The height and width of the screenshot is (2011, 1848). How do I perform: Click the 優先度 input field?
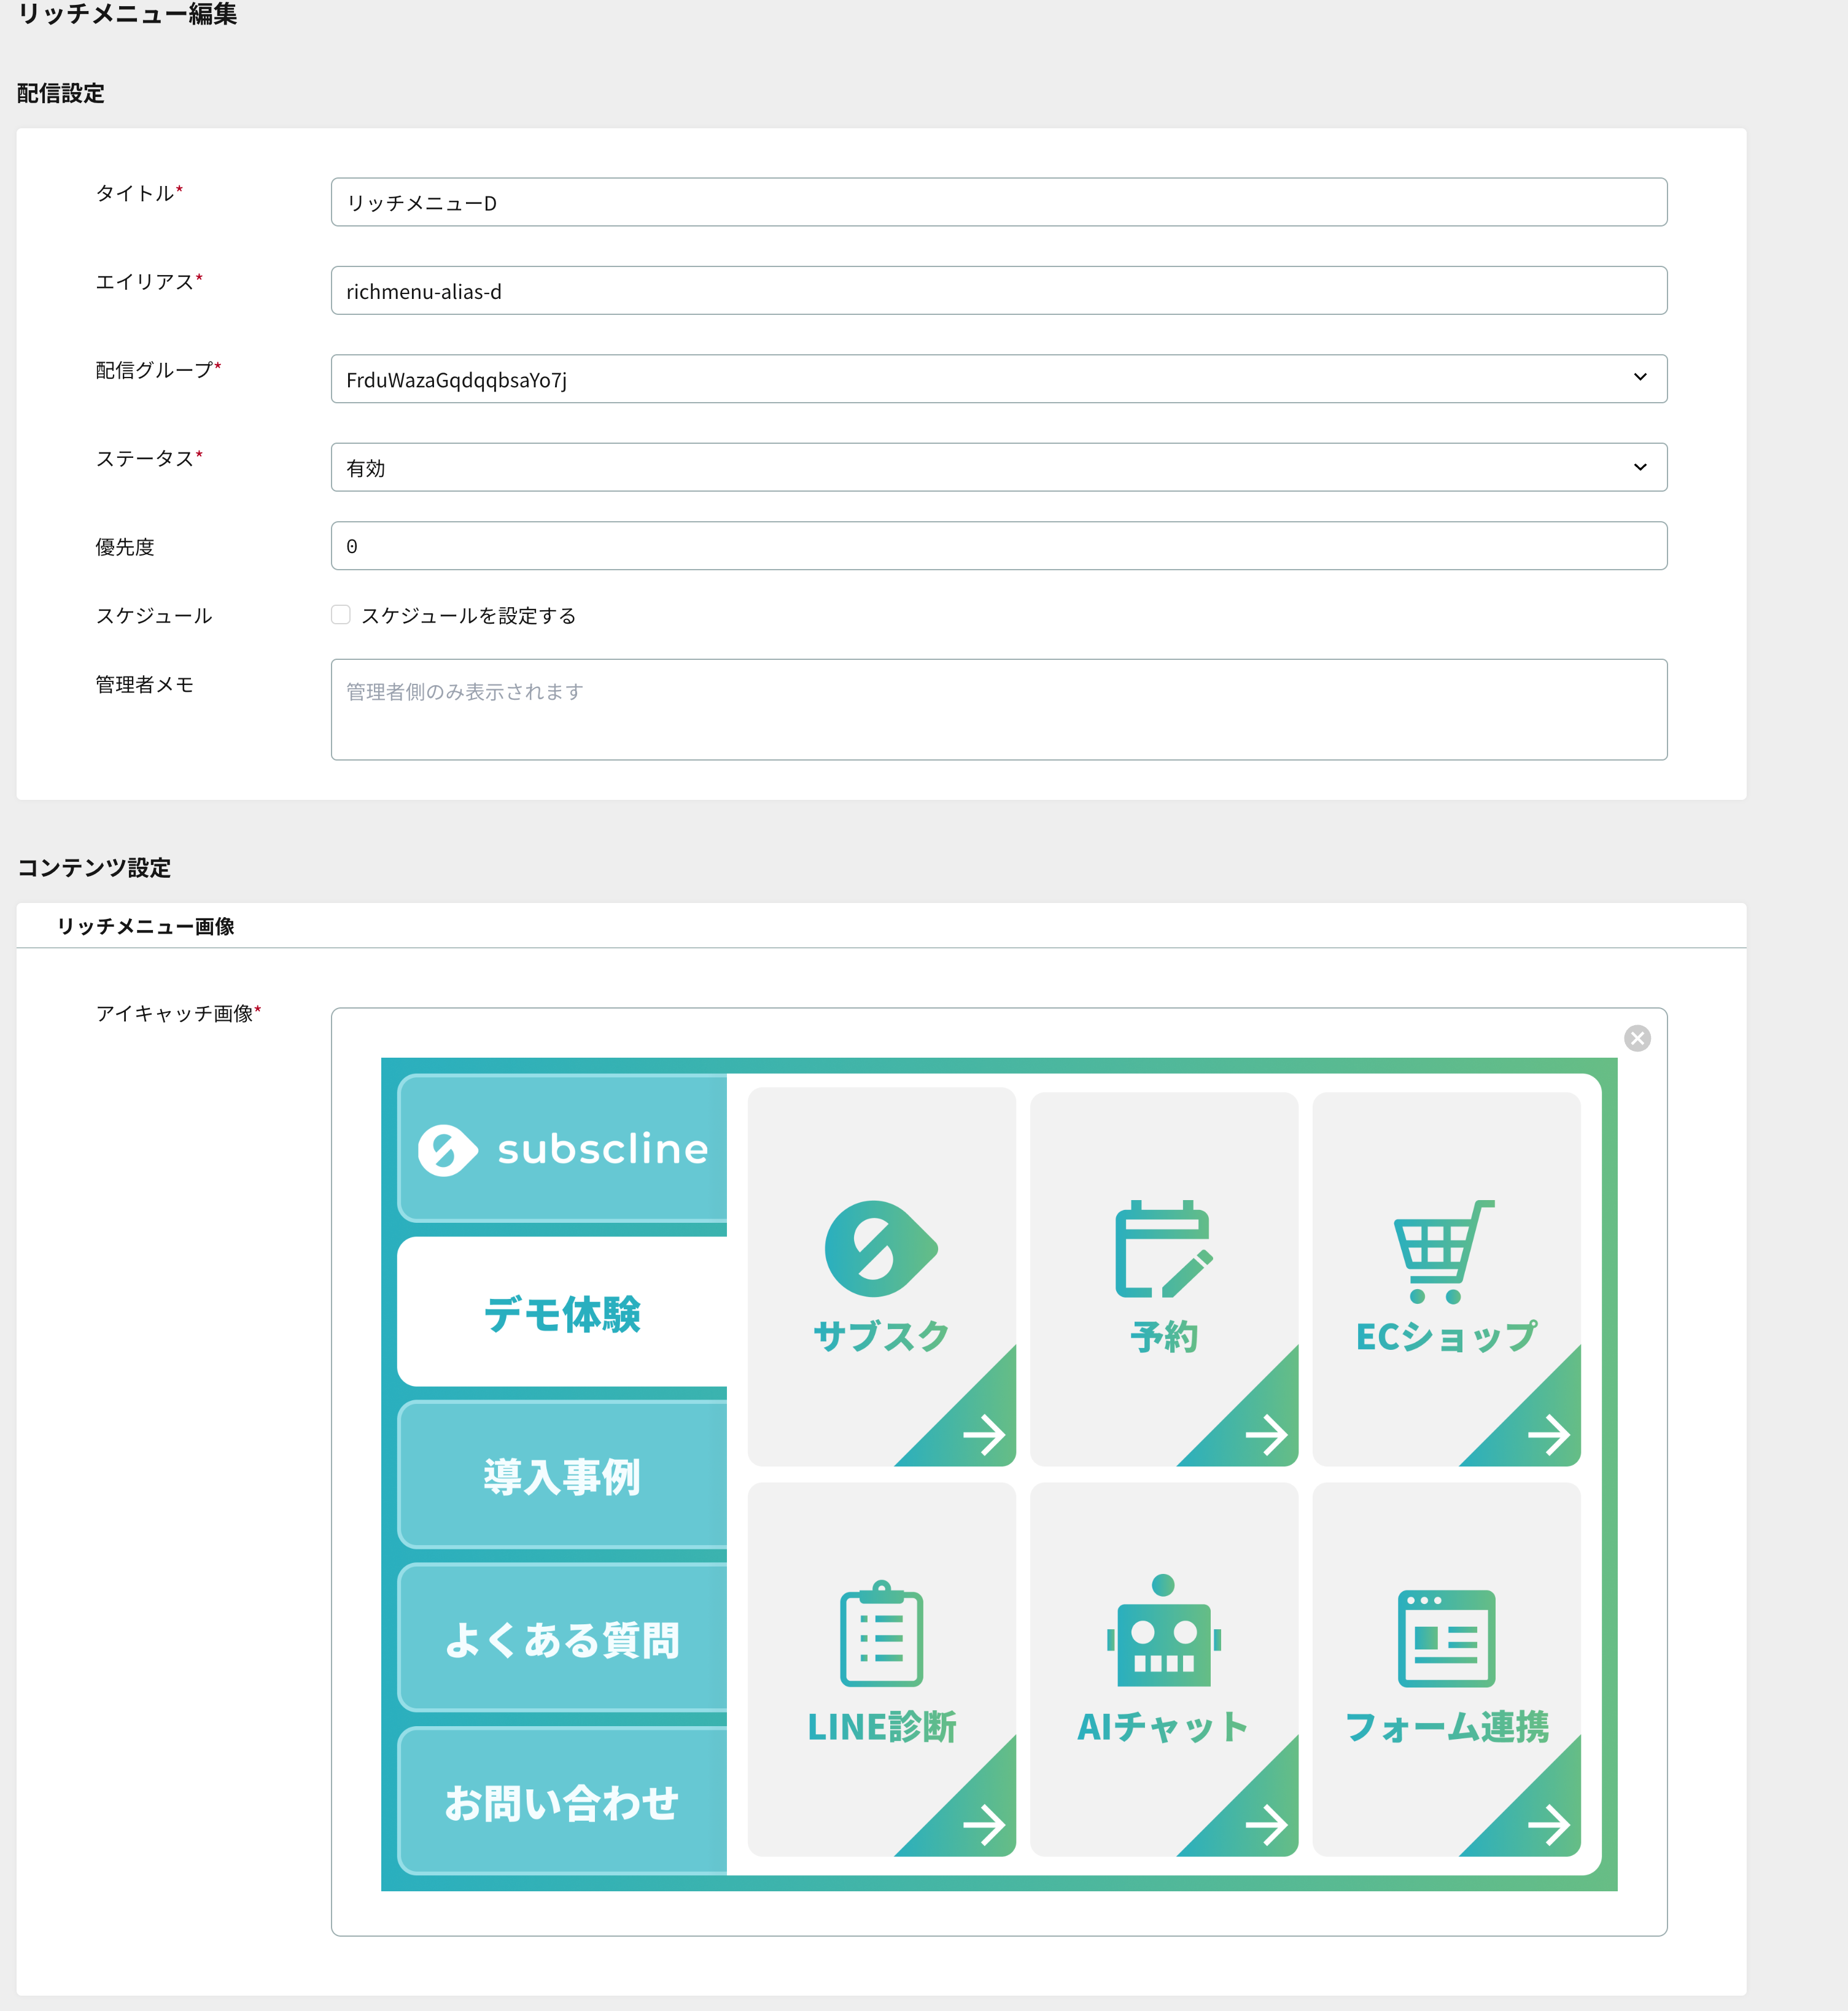coord(999,546)
